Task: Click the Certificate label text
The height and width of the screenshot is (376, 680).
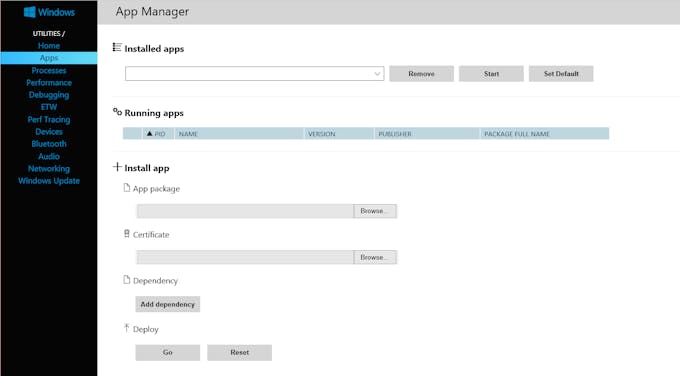Action: (151, 235)
